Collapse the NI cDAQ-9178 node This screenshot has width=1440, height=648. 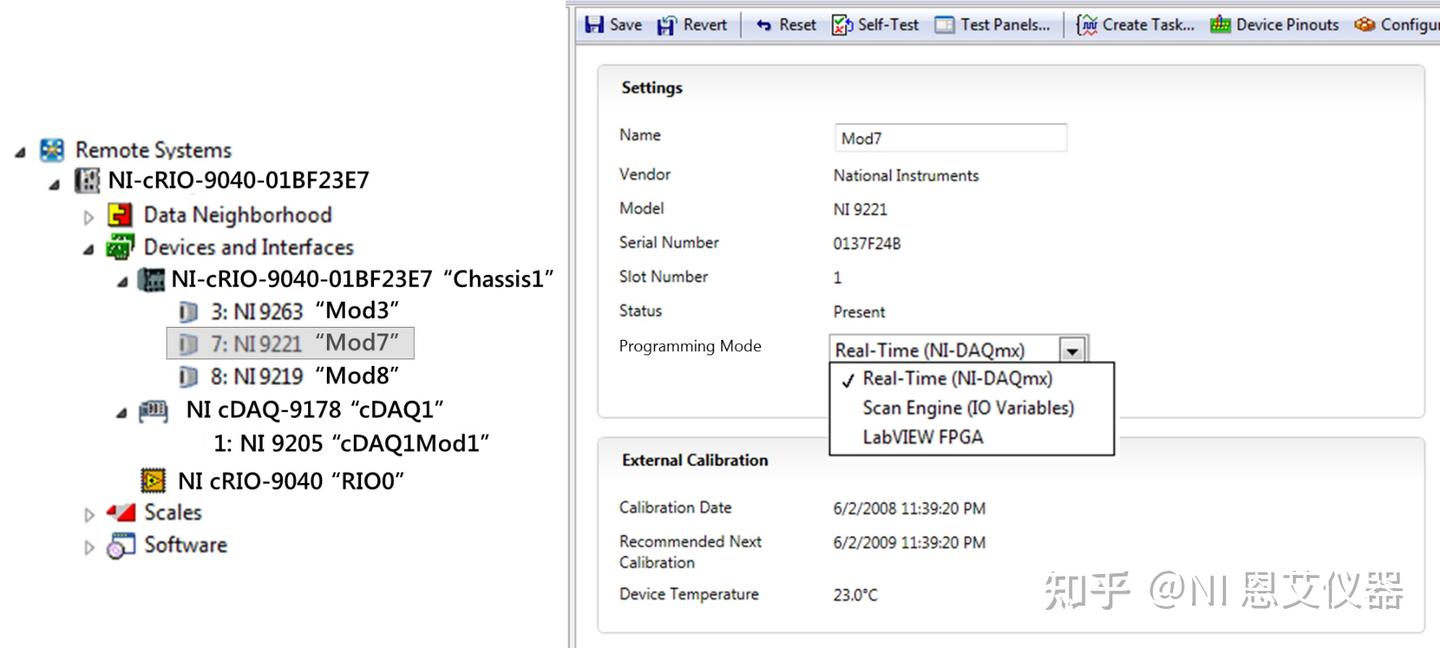point(122,412)
